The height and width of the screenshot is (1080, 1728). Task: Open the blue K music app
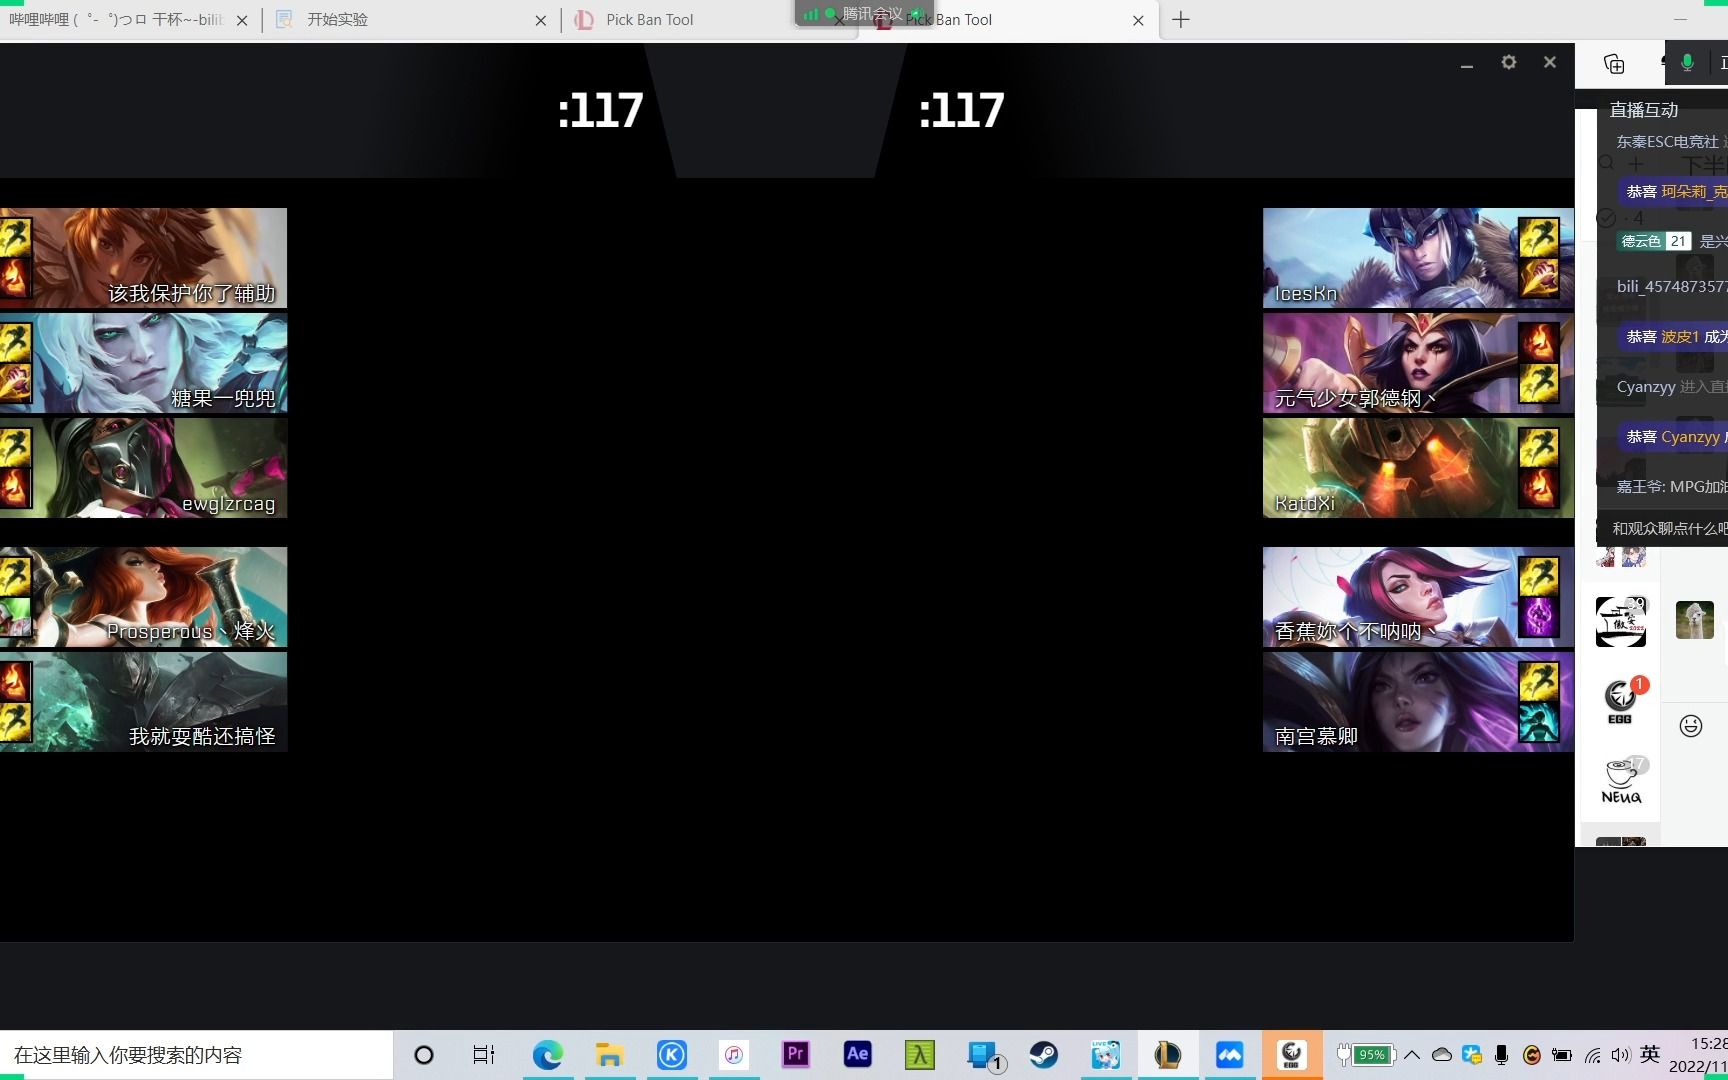672,1055
